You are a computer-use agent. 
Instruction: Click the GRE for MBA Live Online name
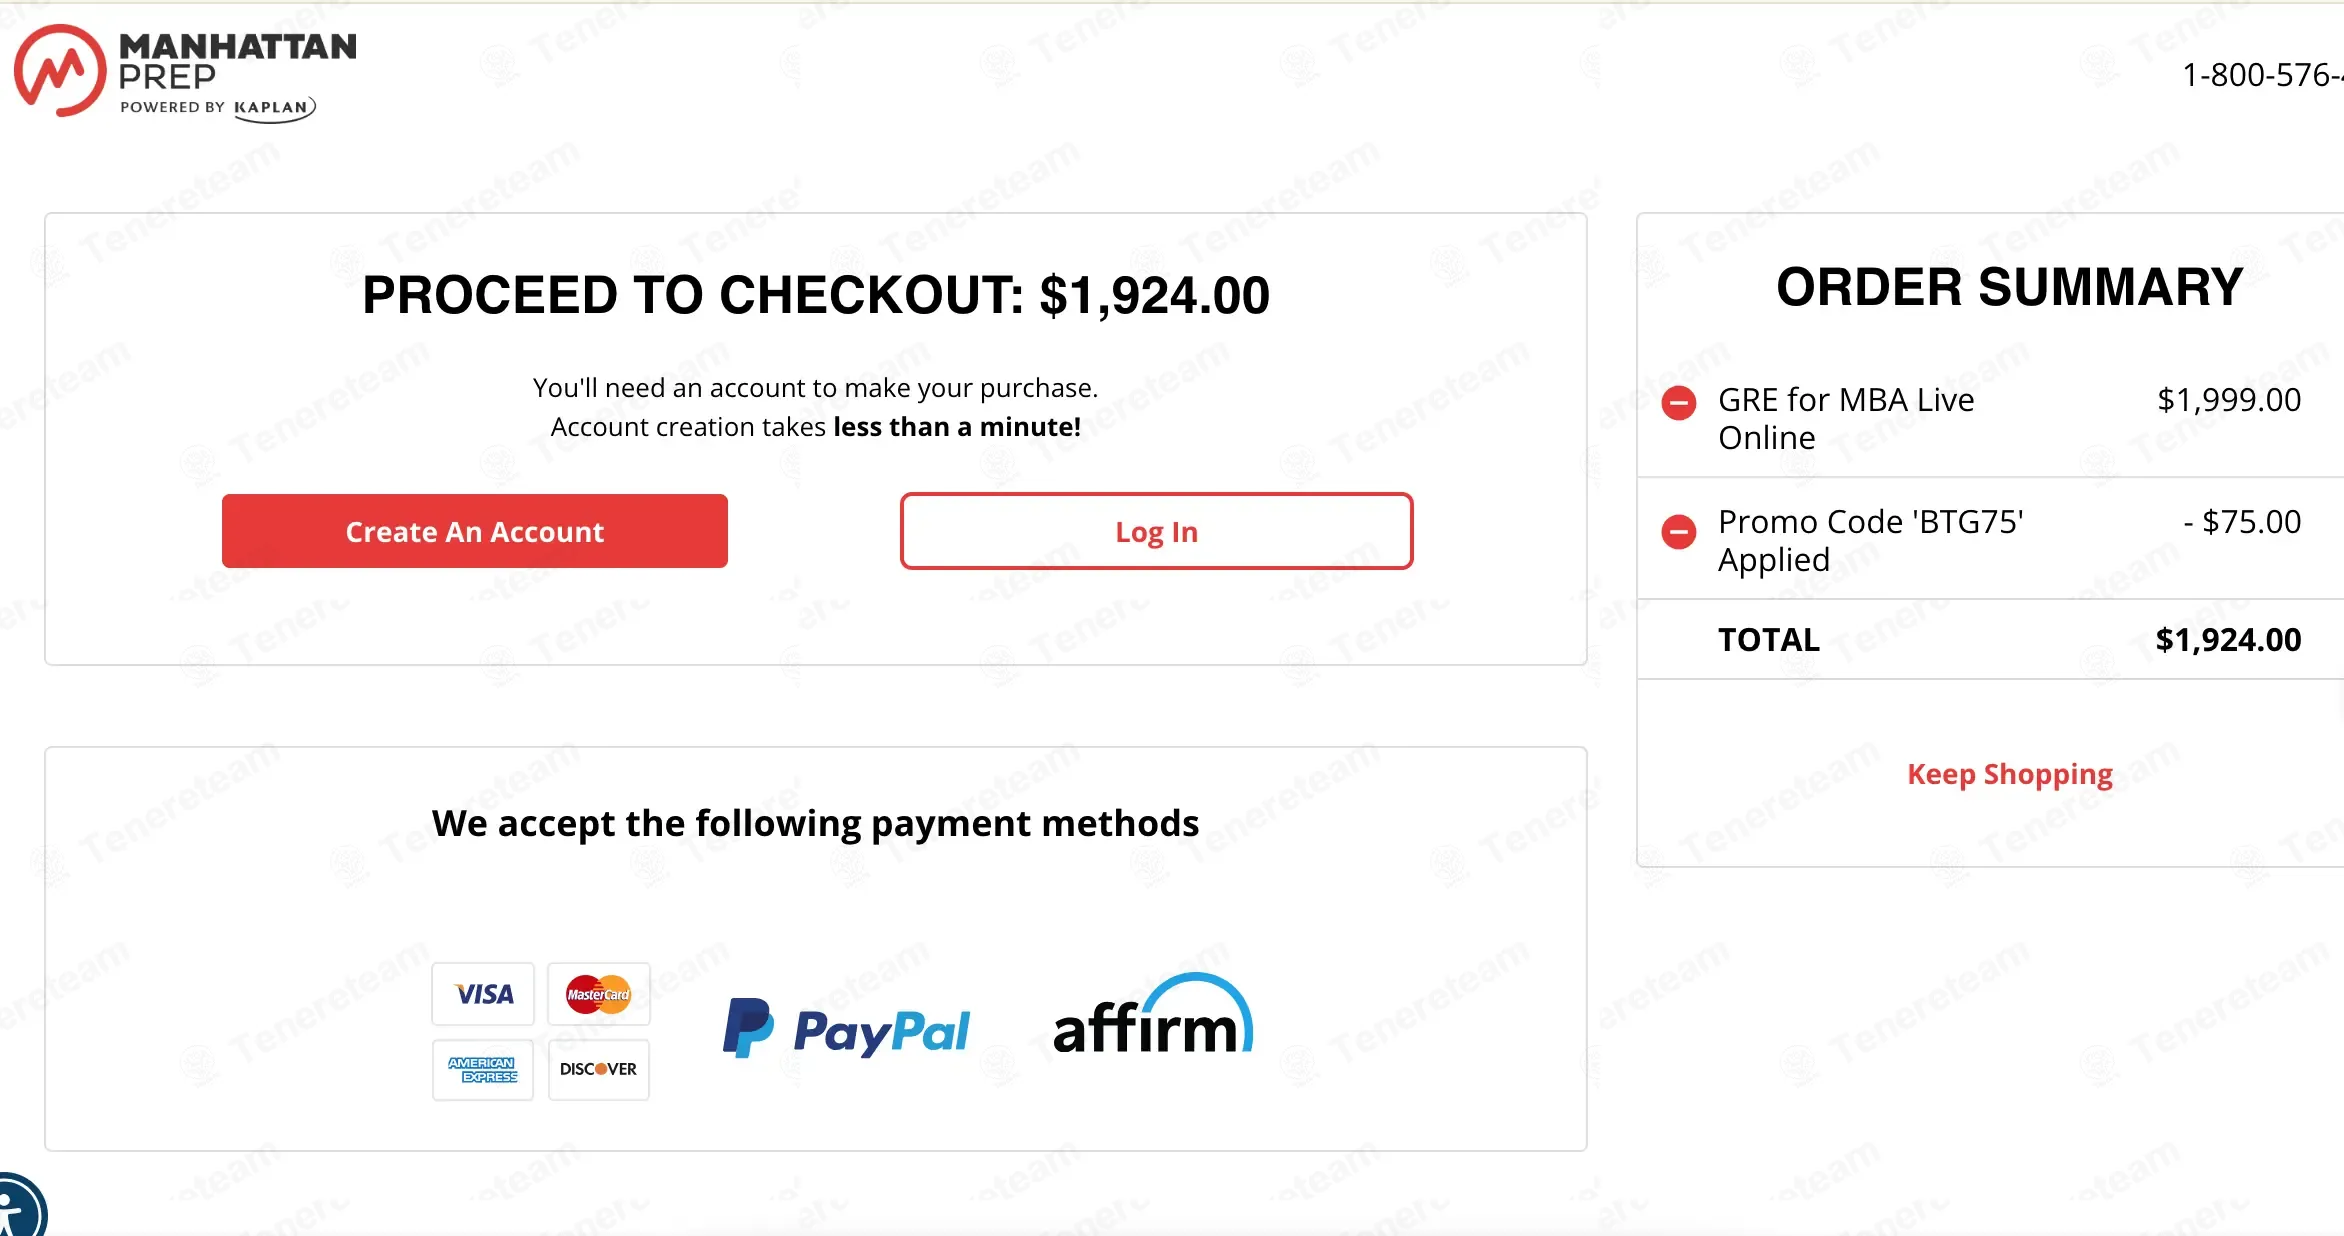[1846, 418]
